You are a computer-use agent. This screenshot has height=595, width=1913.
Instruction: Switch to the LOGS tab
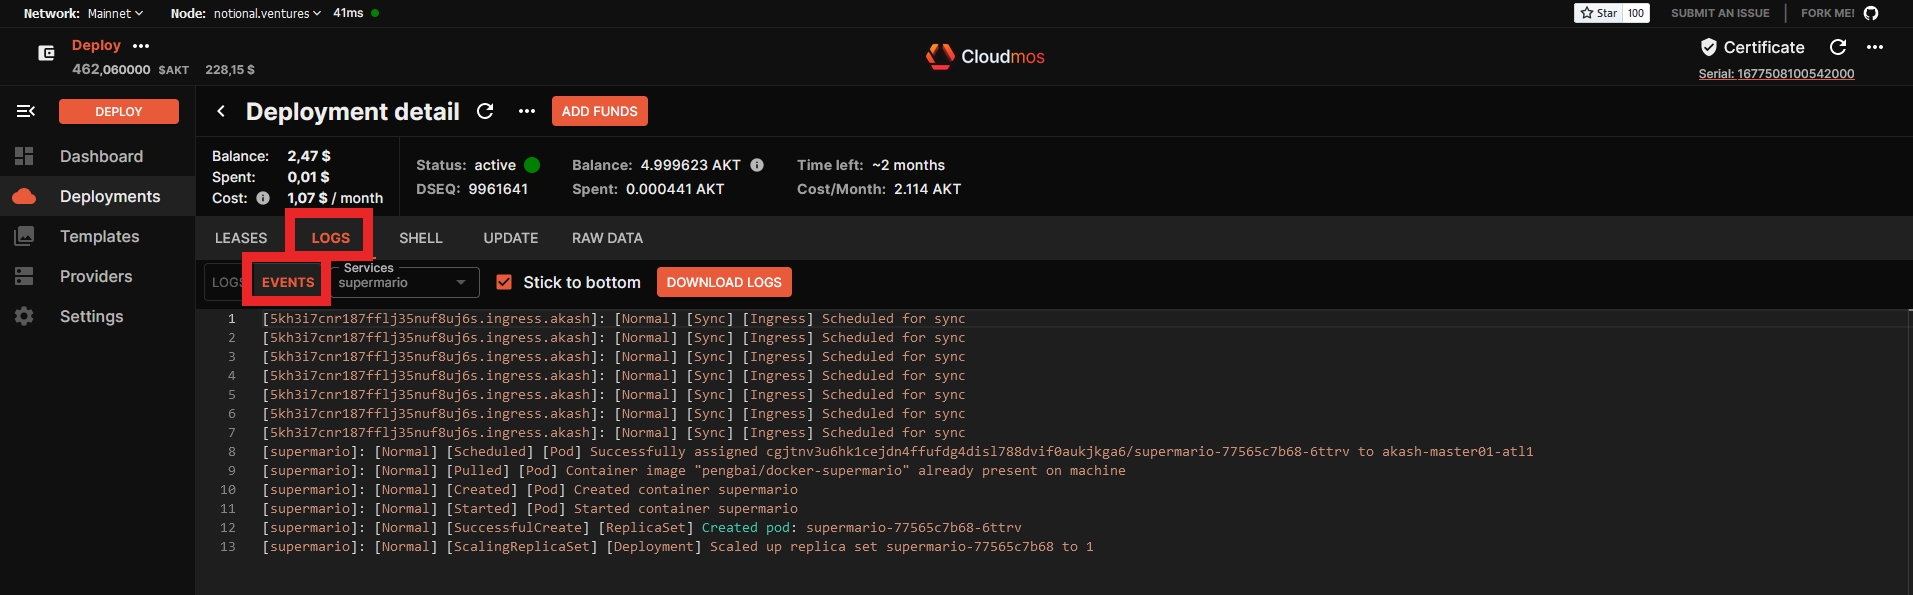(331, 238)
